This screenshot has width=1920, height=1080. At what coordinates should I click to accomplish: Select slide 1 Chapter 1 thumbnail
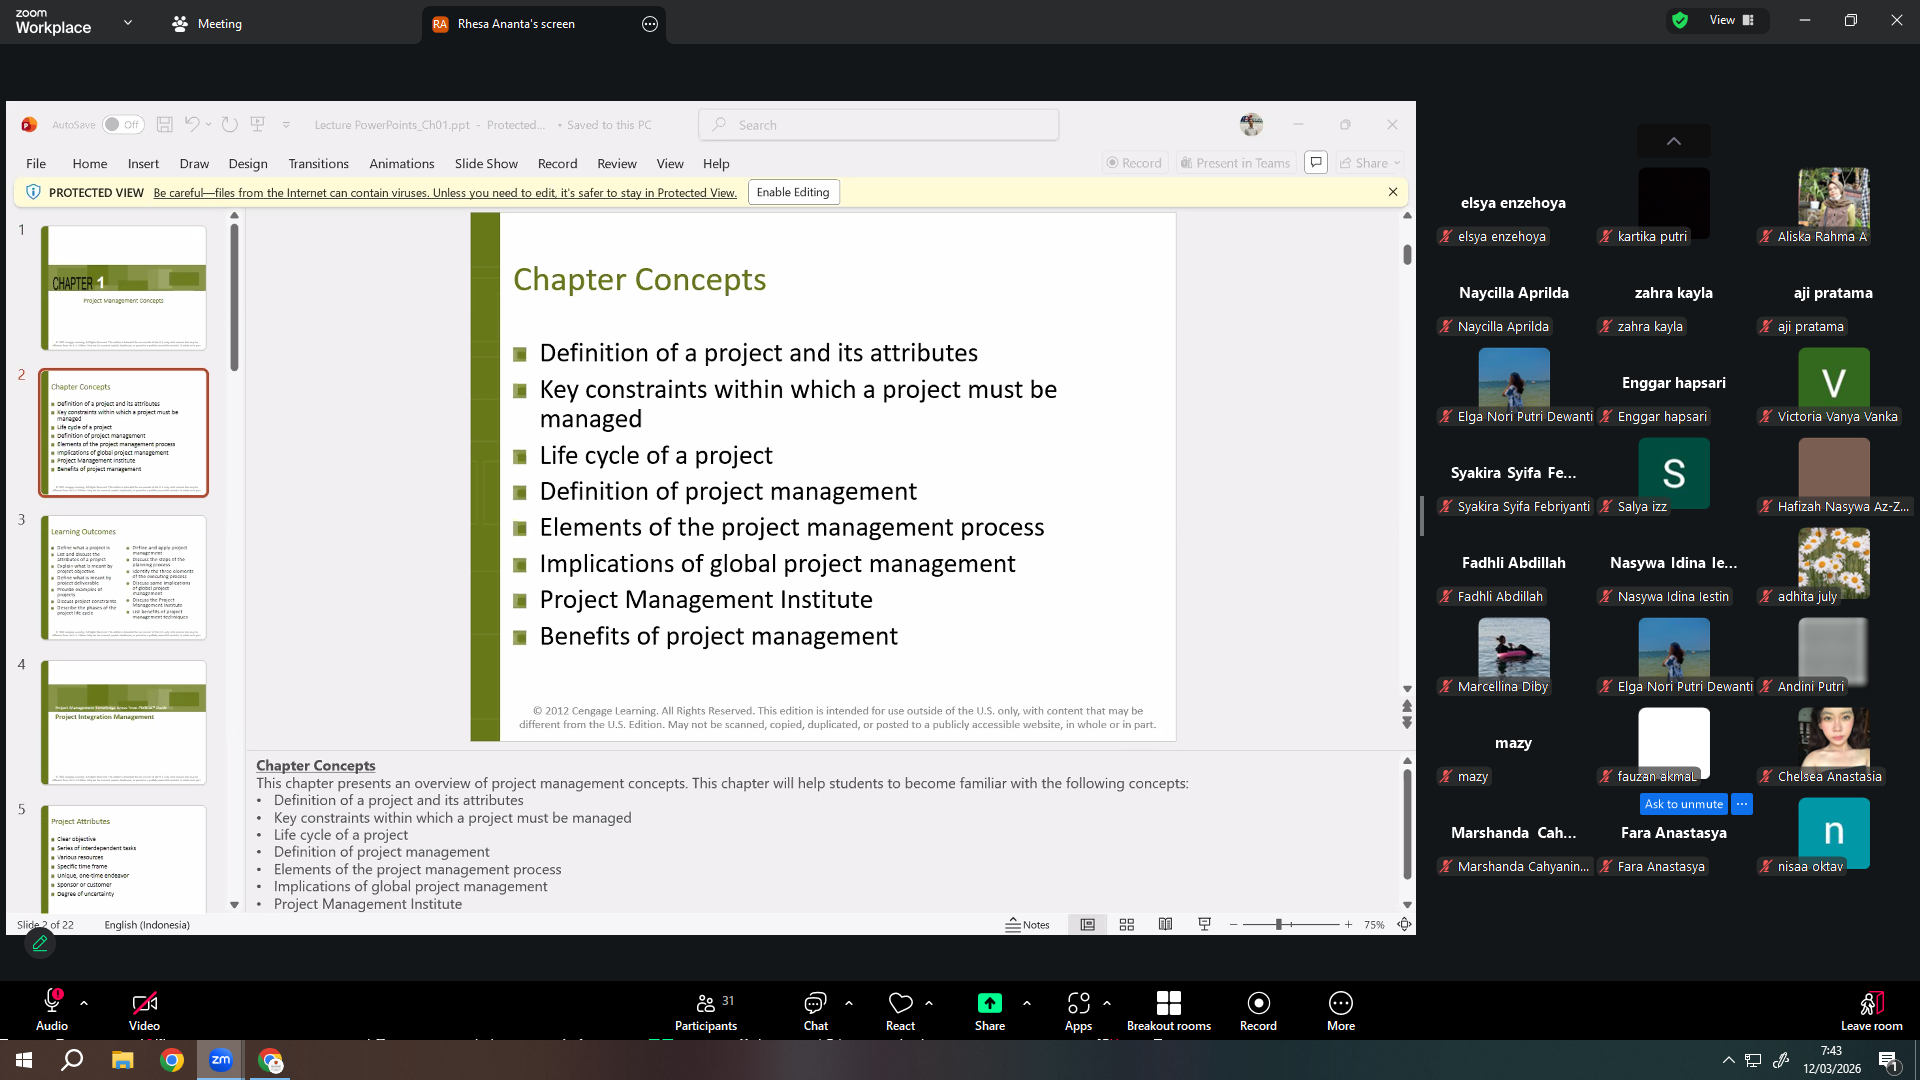coord(124,287)
